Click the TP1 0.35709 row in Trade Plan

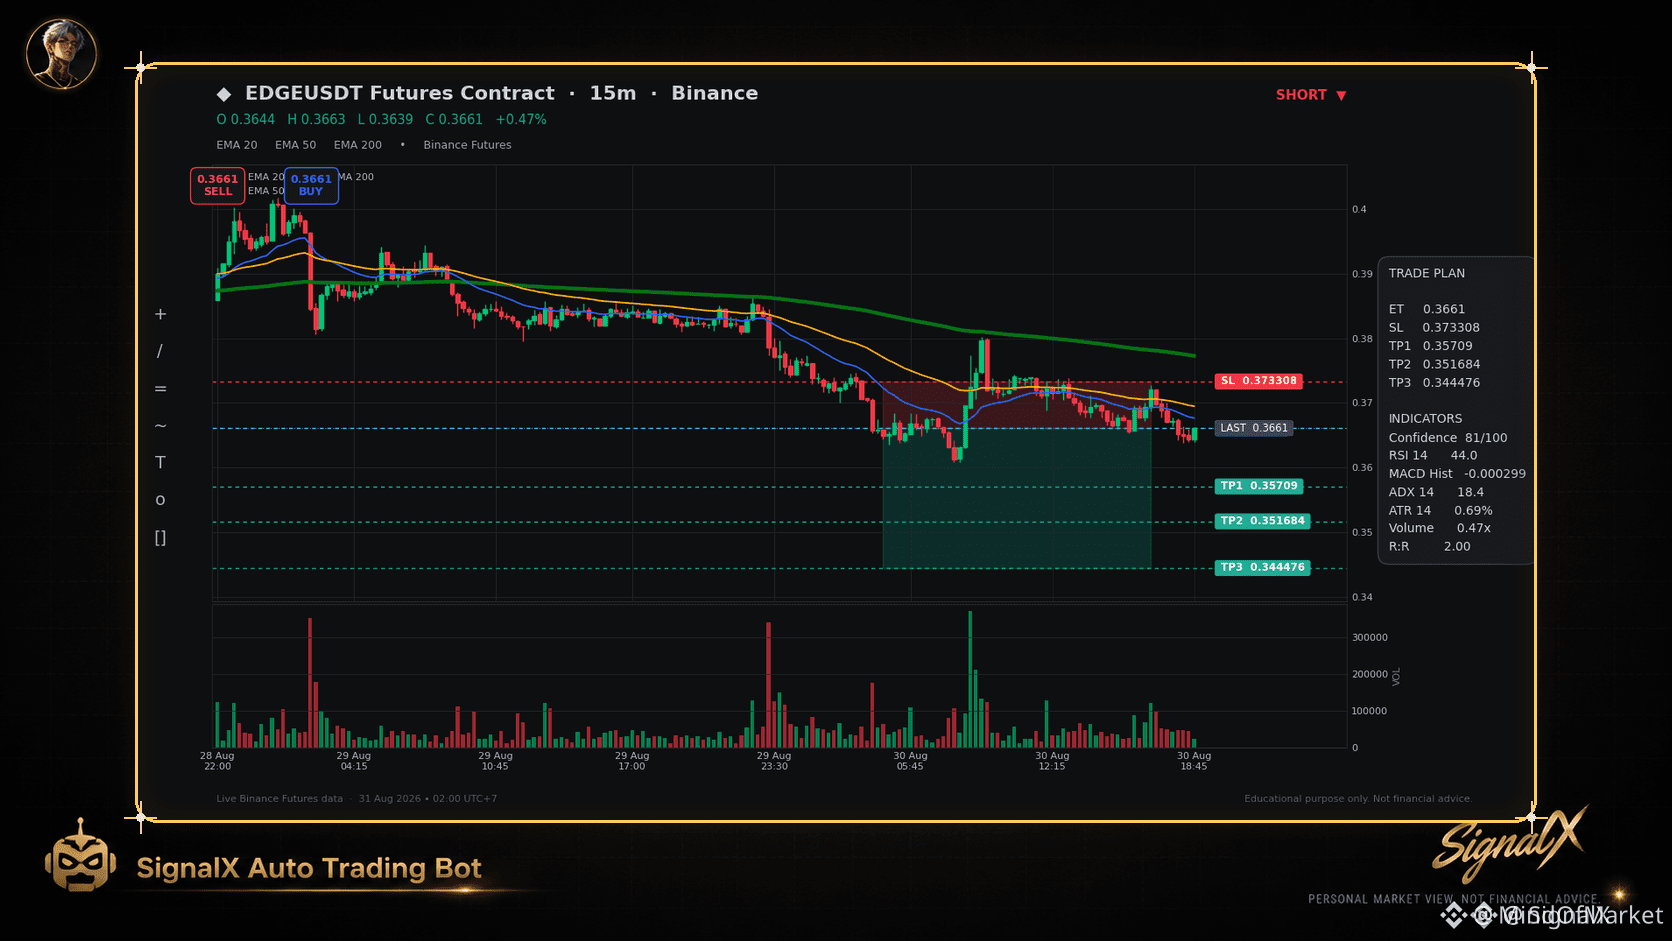(x=1430, y=346)
